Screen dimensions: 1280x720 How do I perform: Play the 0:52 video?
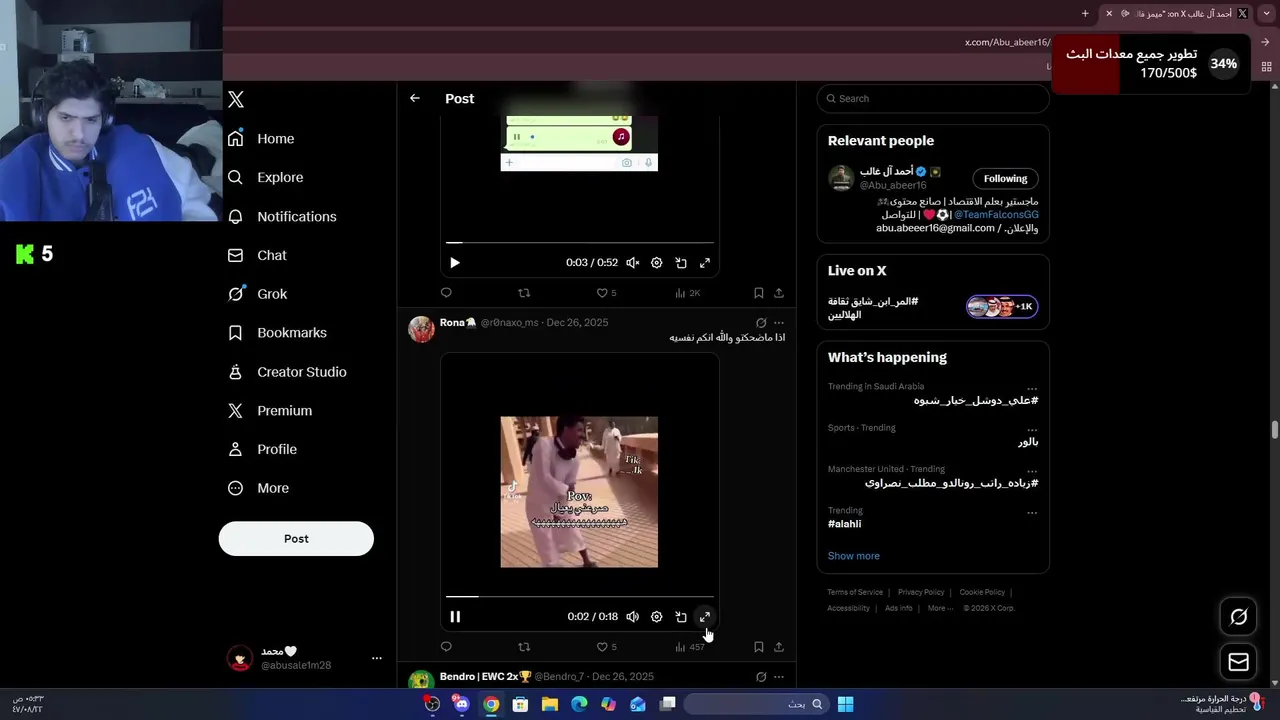click(455, 263)
